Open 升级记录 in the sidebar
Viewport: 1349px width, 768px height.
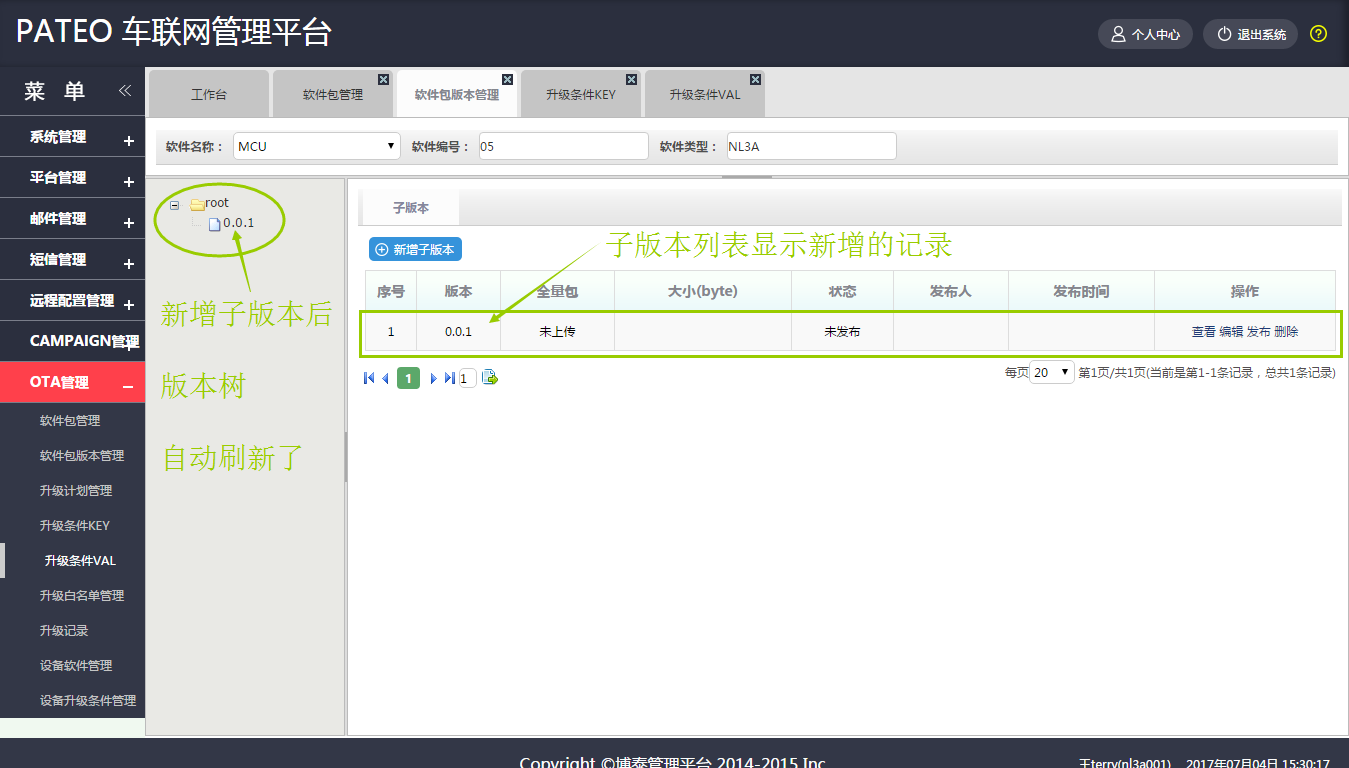pyautogui.click(x=64, y=631)
